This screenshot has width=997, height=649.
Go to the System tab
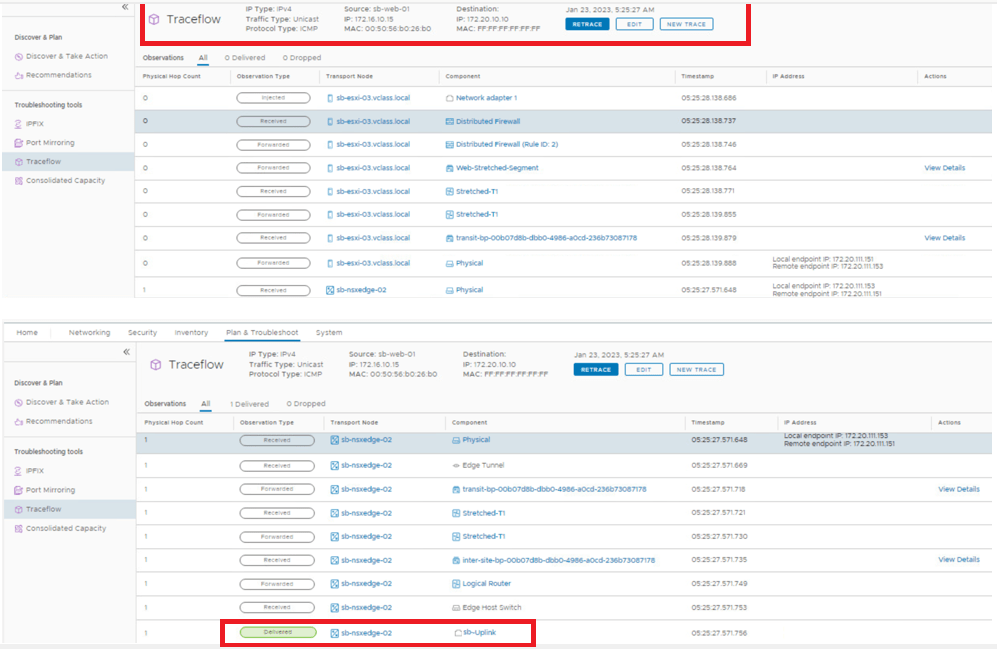pos(329,332)
